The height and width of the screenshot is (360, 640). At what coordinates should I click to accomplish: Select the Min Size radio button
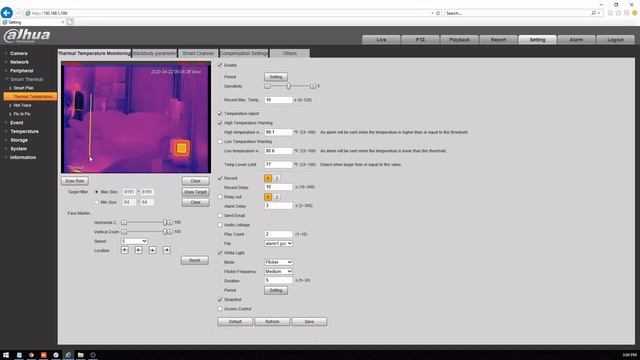97,202
